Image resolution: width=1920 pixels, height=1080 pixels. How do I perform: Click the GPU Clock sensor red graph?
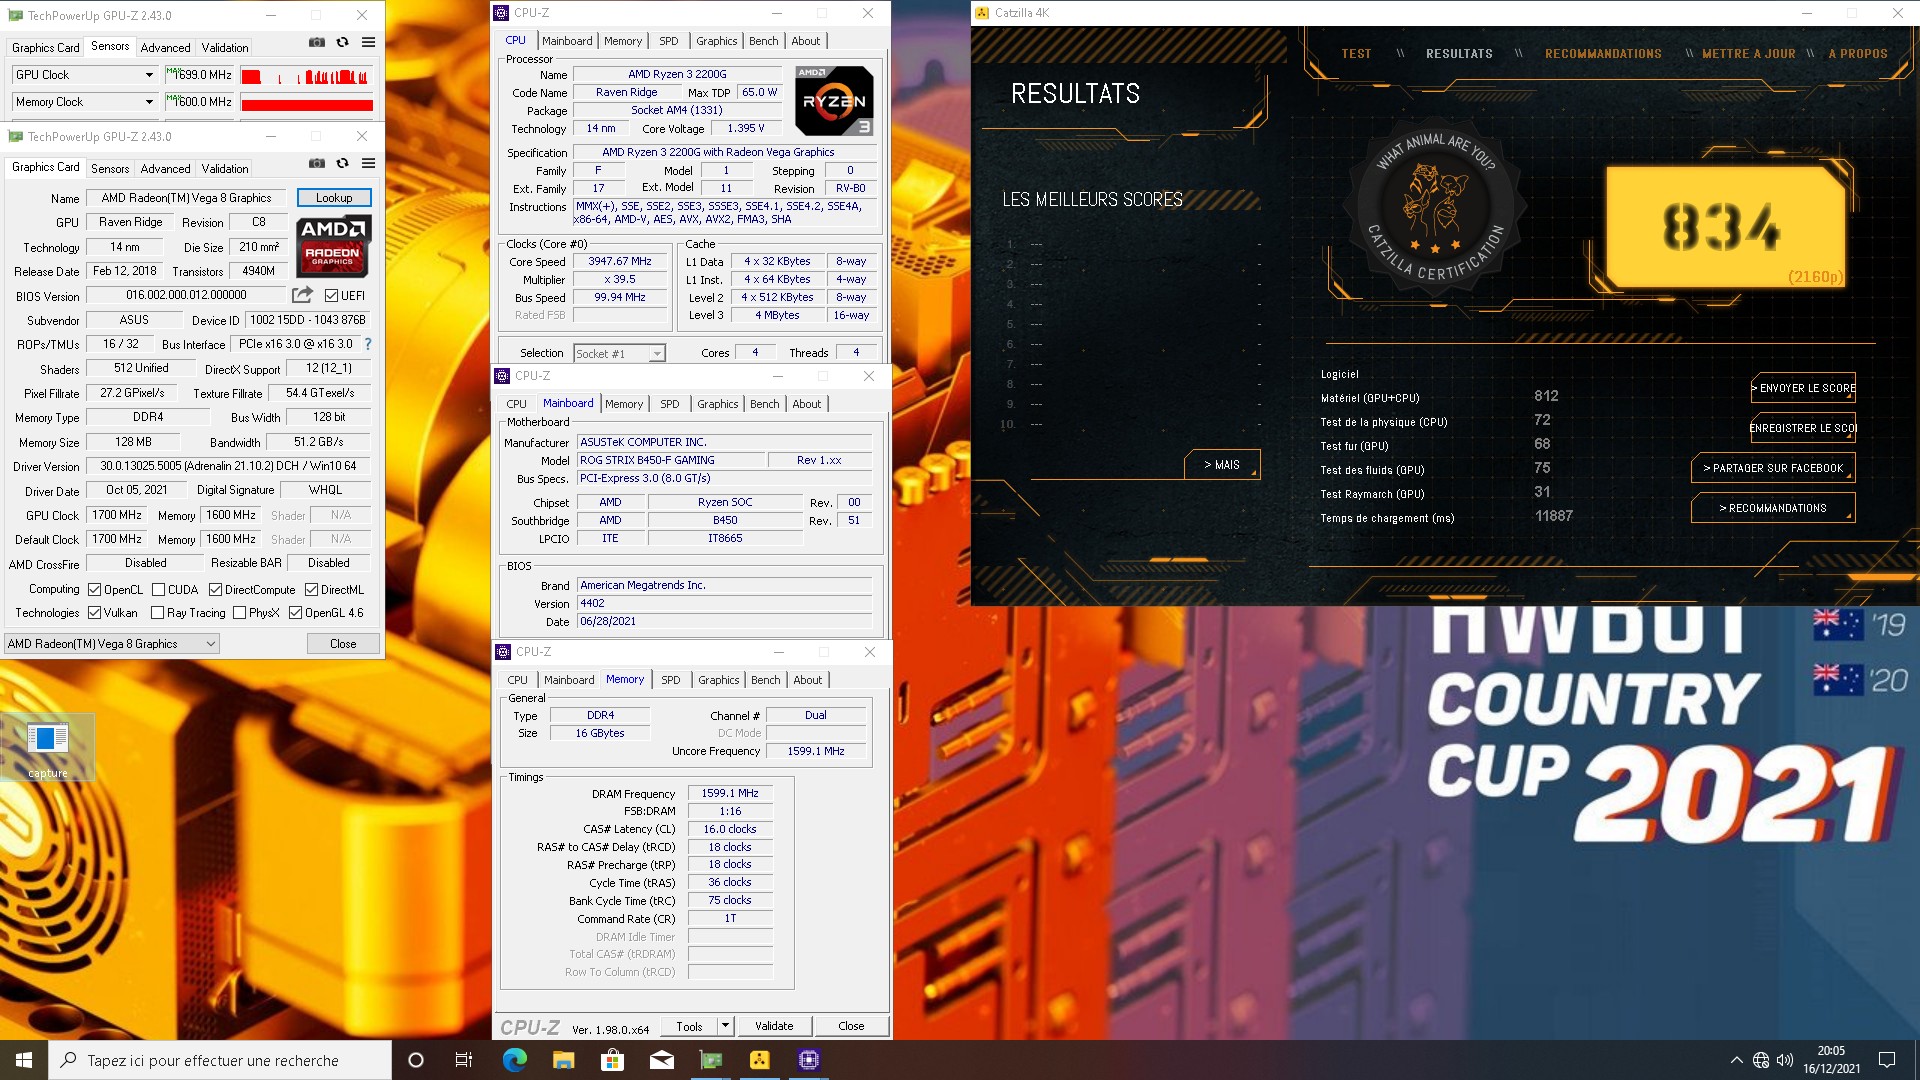pyautogui.click(x=307, y=75)
